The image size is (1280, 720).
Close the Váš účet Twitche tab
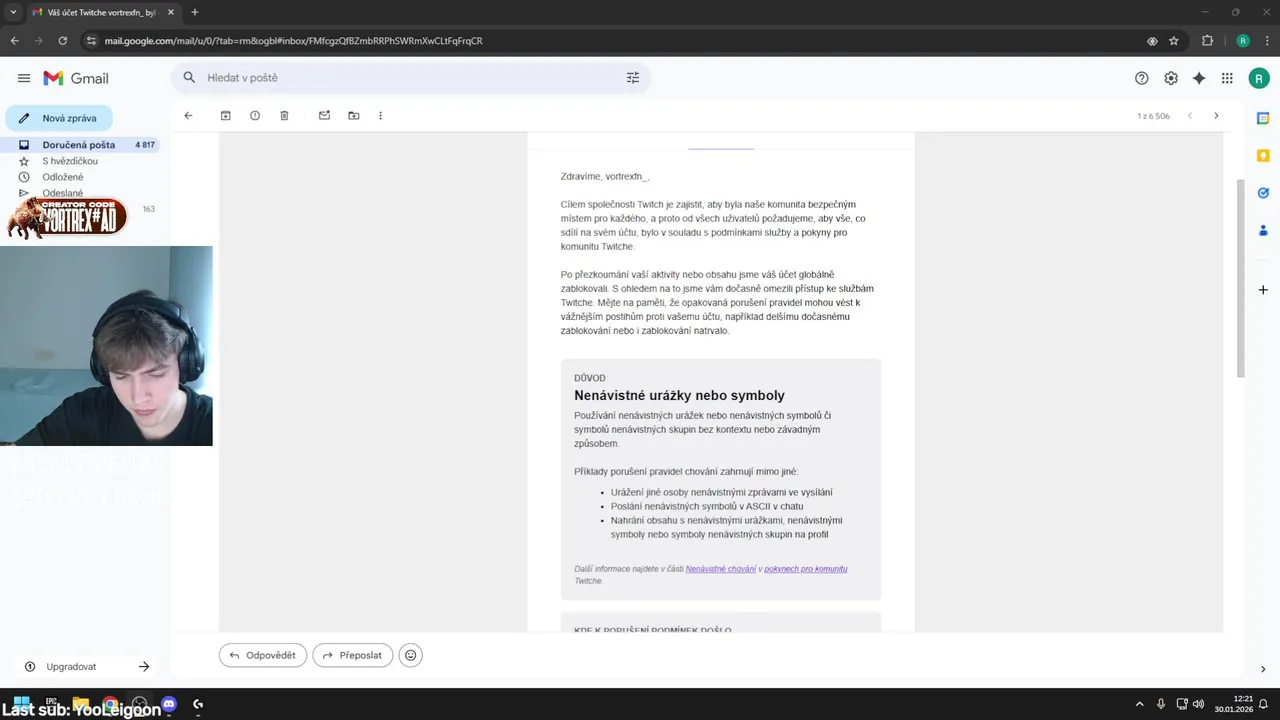pyautogui.click(x=170, y=12)
